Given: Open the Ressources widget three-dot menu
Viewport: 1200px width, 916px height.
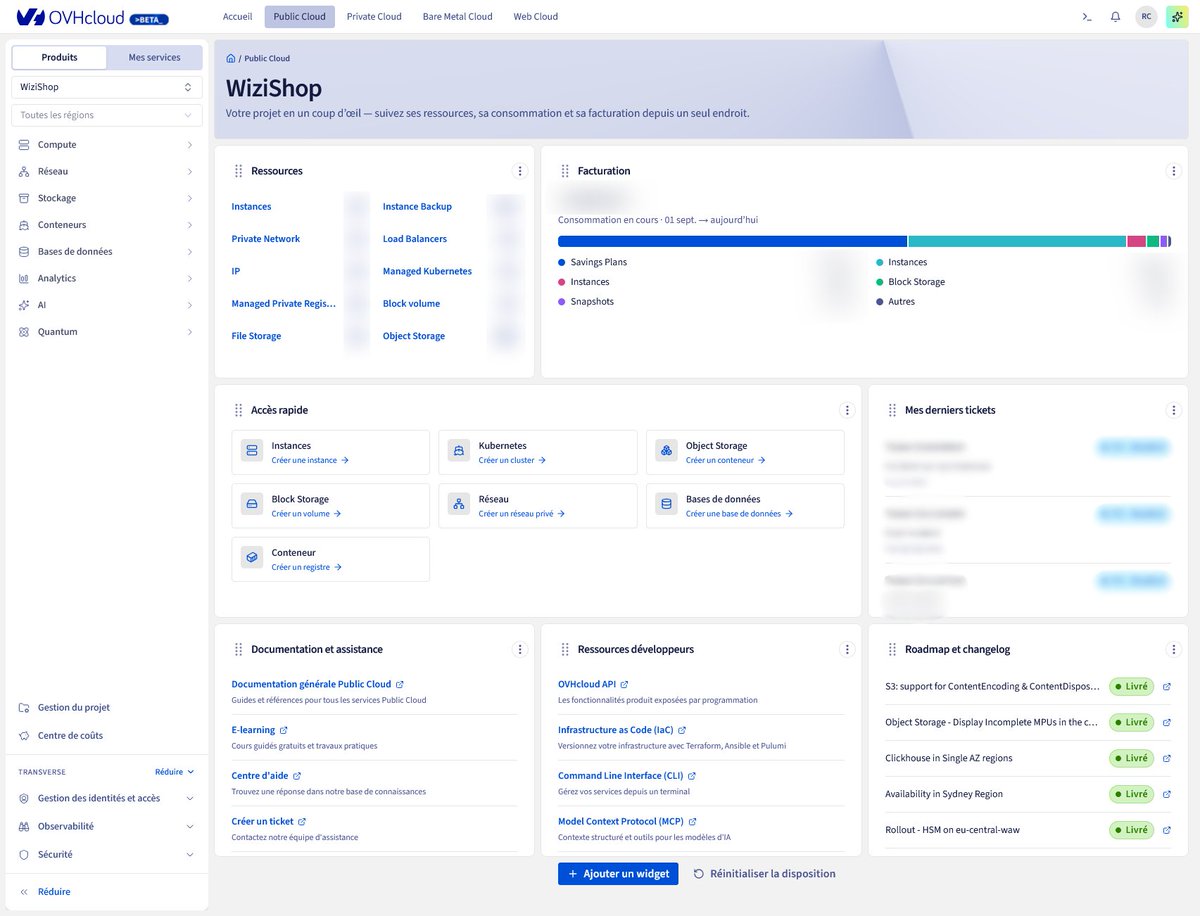Looking at the screenshot, I should click(519, 171).
